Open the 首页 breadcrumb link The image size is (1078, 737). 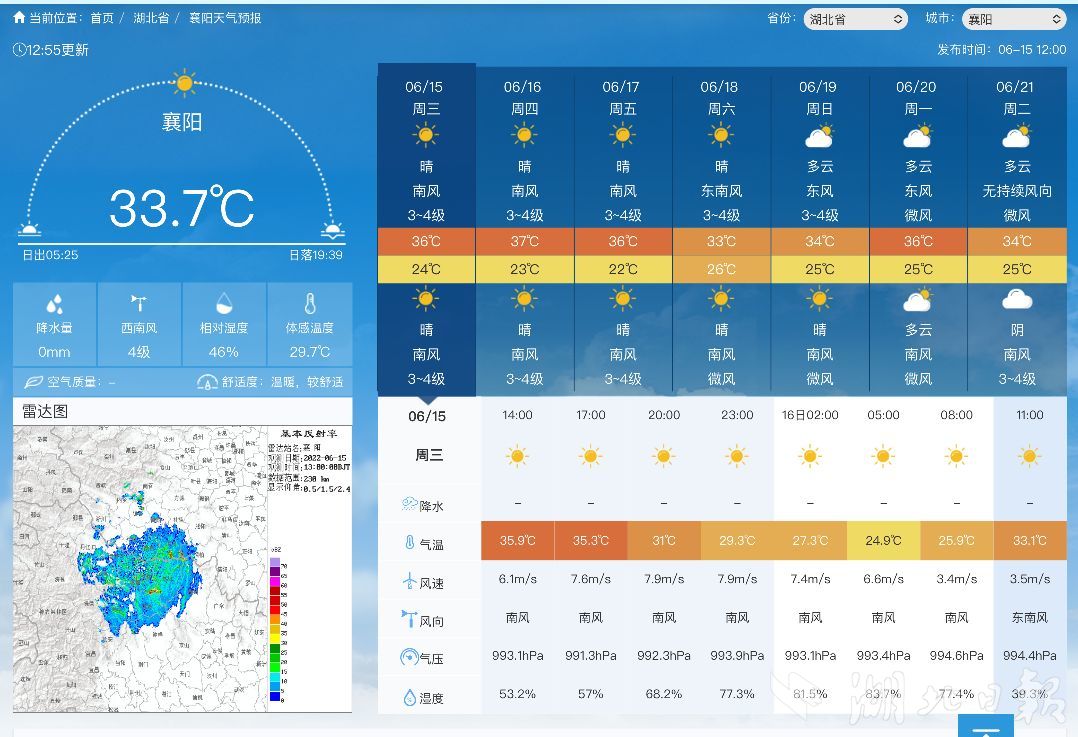coord(102,18)
